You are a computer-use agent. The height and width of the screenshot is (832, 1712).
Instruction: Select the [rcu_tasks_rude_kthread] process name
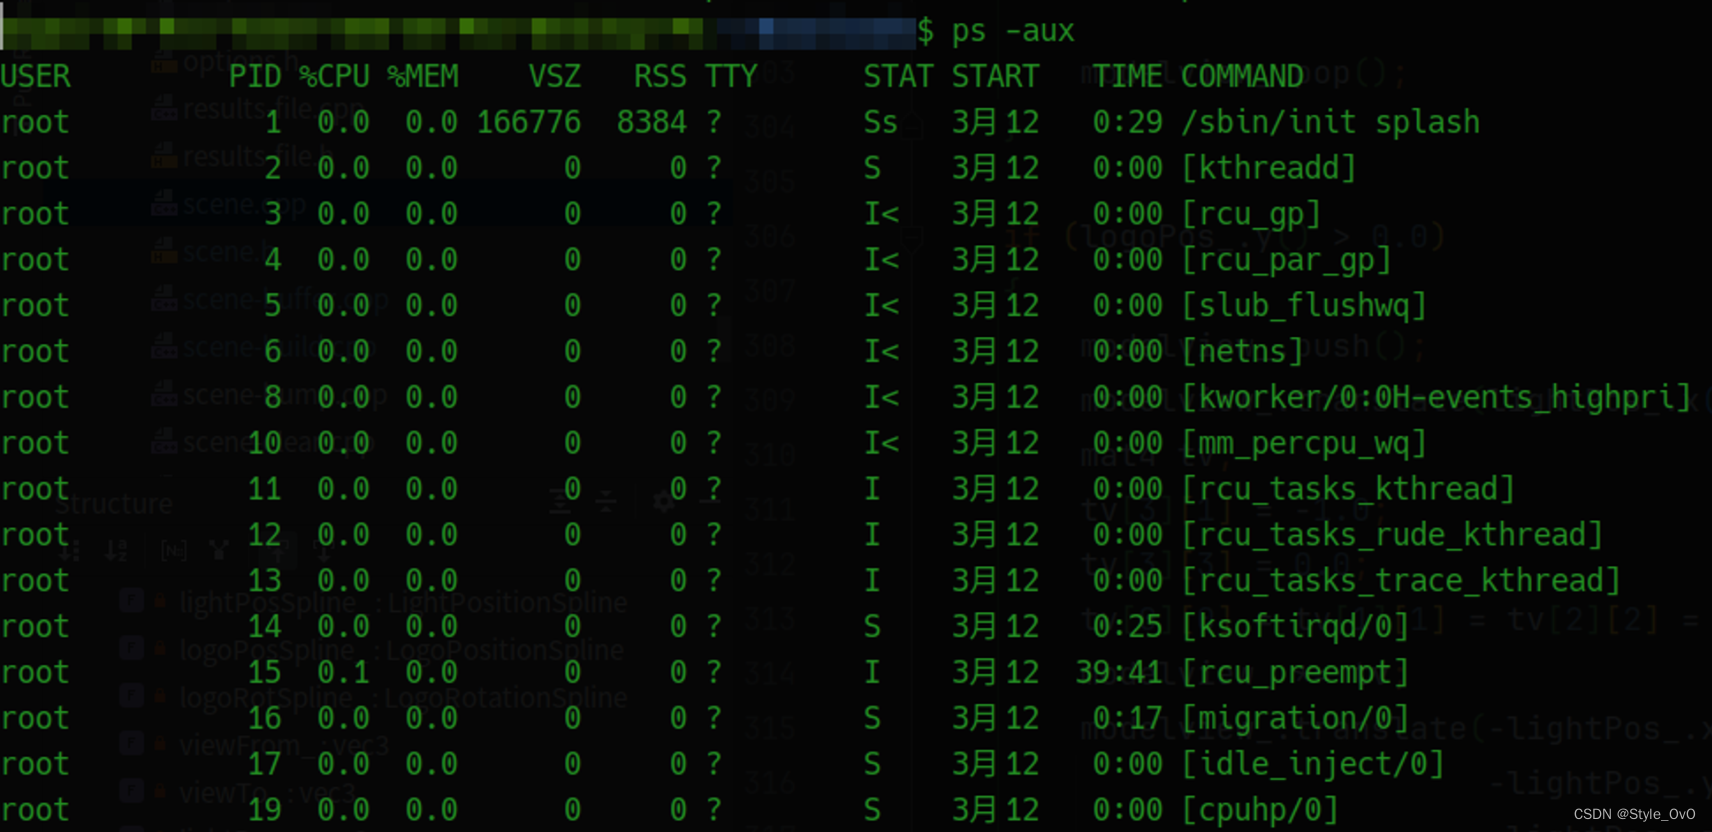click(x=1392, y=535)
